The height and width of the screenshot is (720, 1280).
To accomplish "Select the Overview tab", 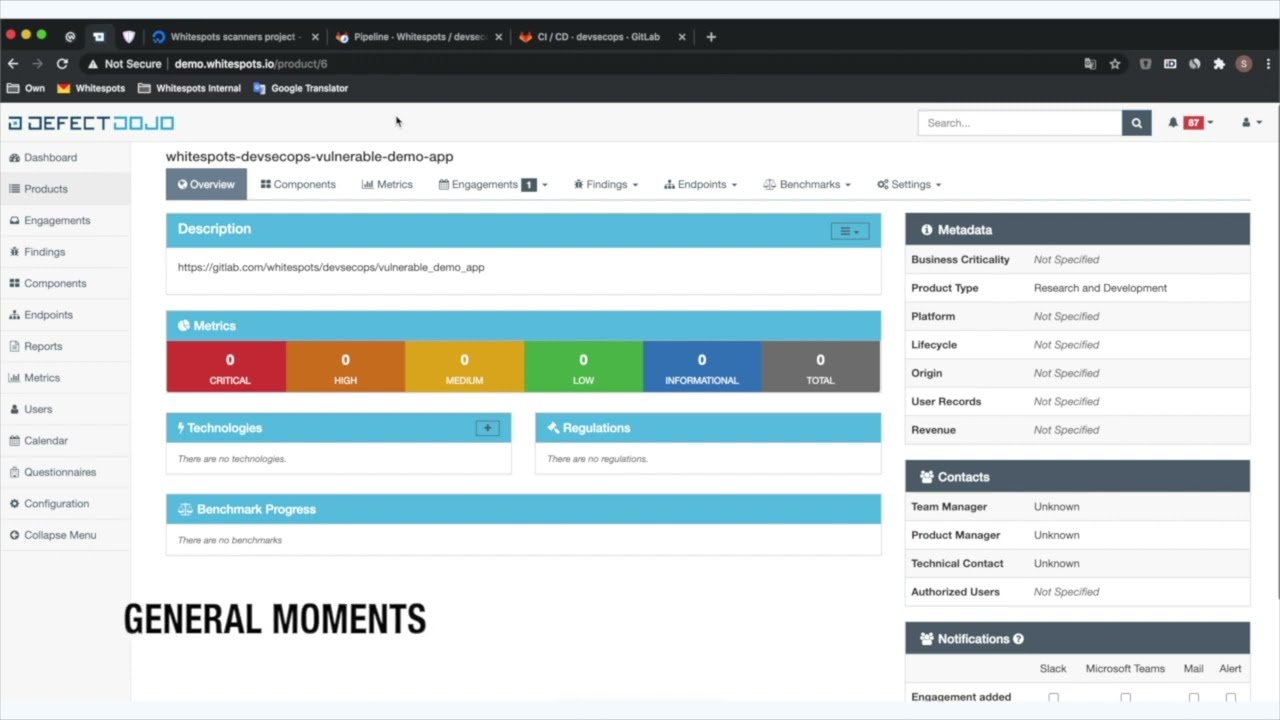I will click(x=206, y=185).
